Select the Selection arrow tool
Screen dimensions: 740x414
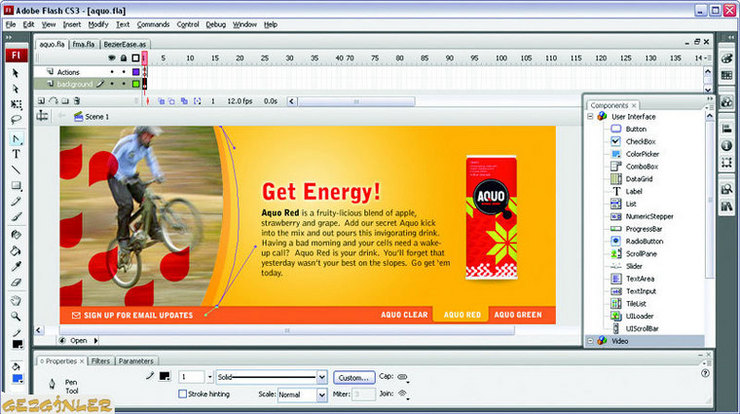[x=16, y=73]
